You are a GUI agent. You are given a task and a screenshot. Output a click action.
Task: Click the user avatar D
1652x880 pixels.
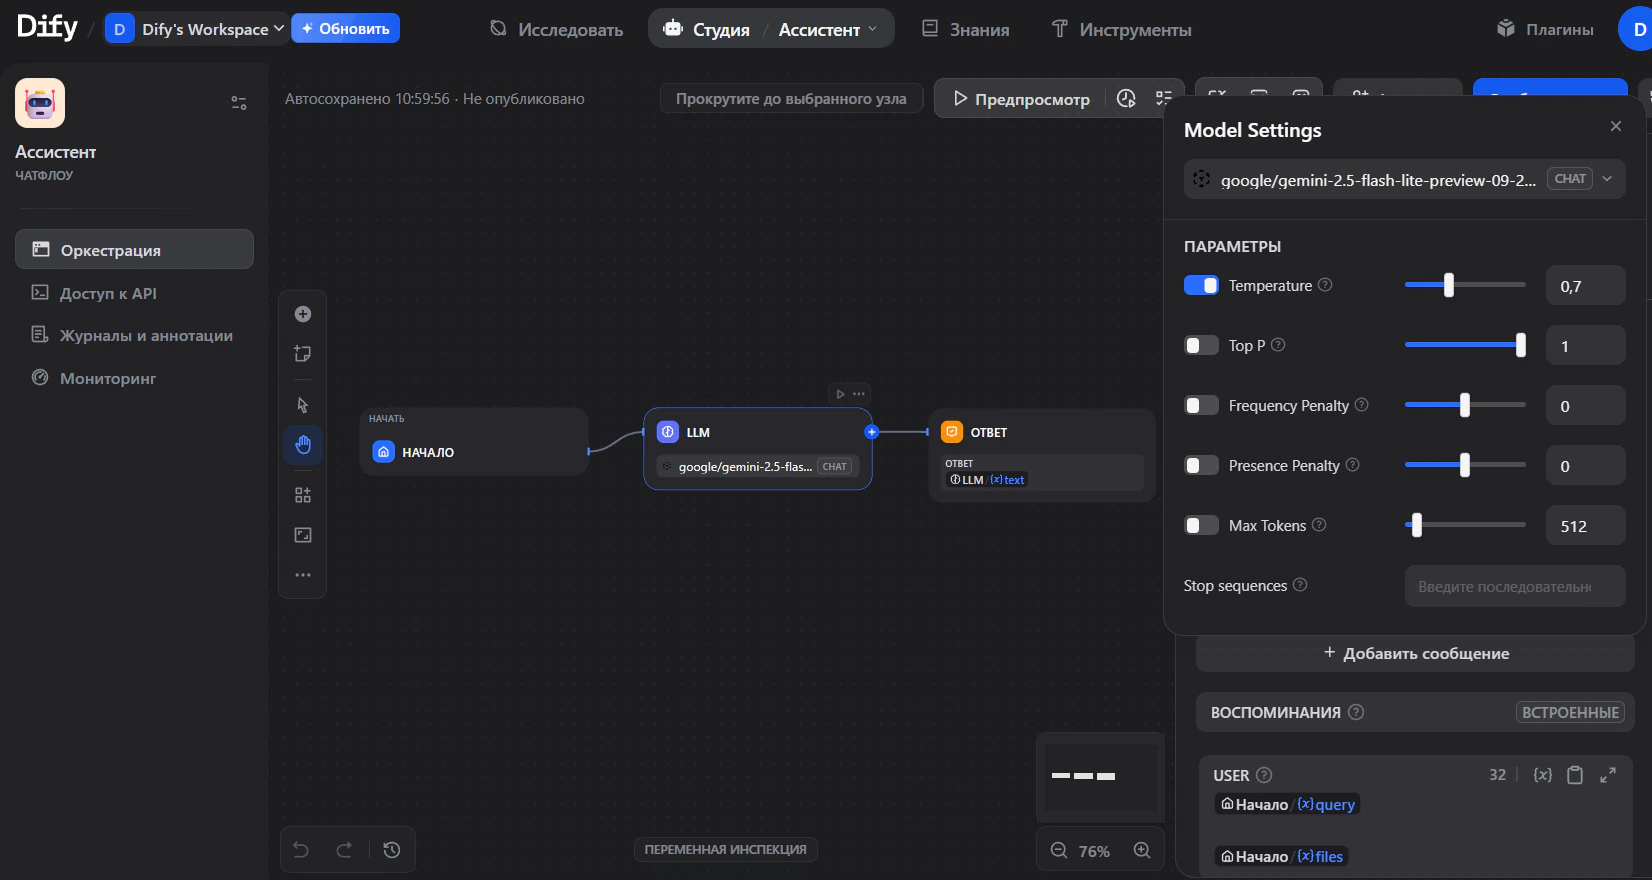[1638, 29]
